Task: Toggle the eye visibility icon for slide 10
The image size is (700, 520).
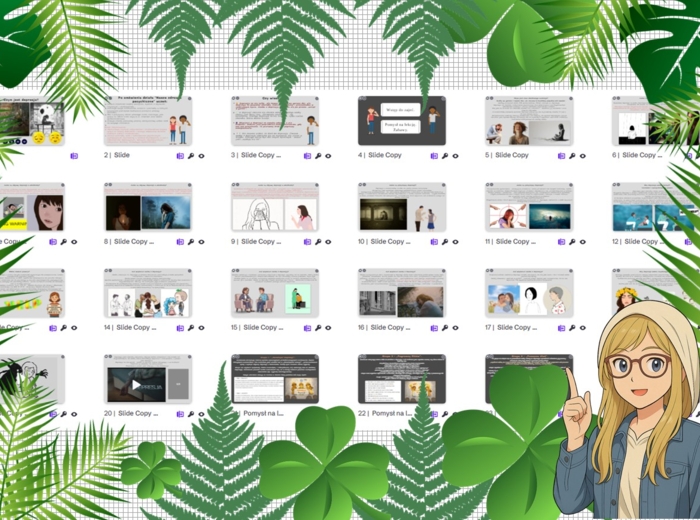Action: tap(455, 242)
